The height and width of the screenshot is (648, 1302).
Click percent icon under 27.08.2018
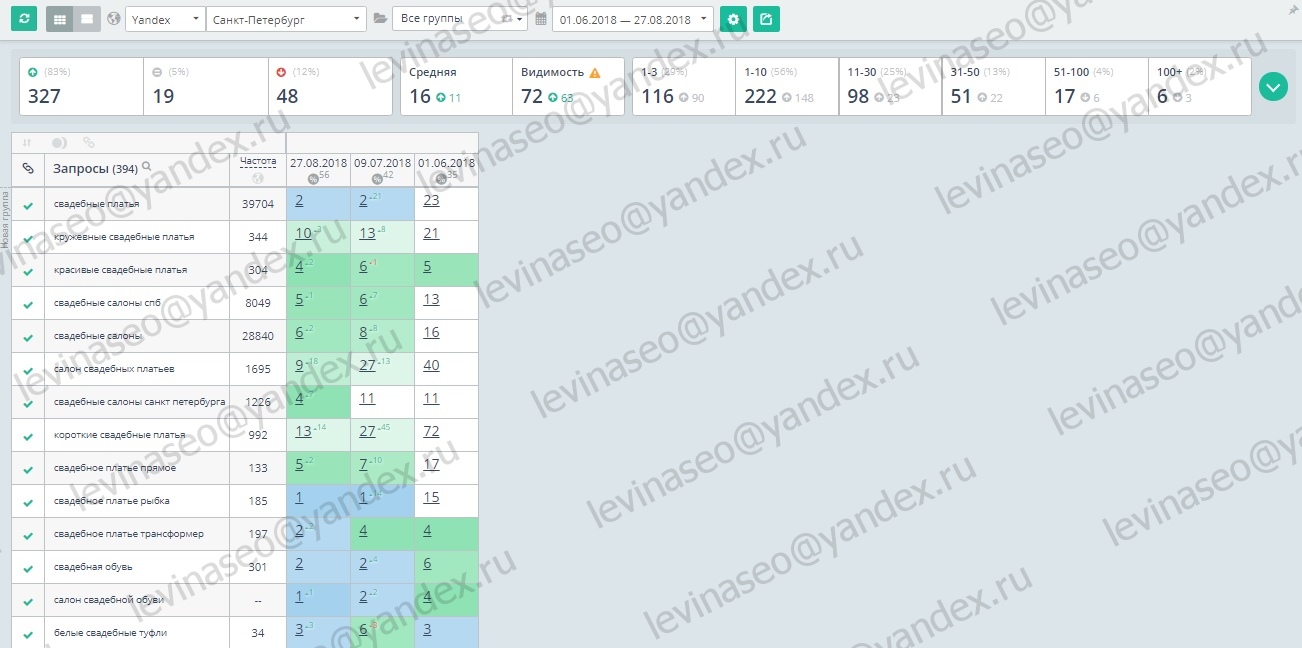313,179
